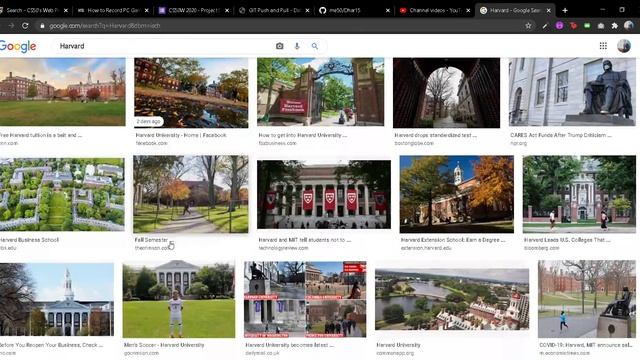Open the Harvard Extension School autumn image
This screenshot has height=360, width=640.
(x=457, y=194)
